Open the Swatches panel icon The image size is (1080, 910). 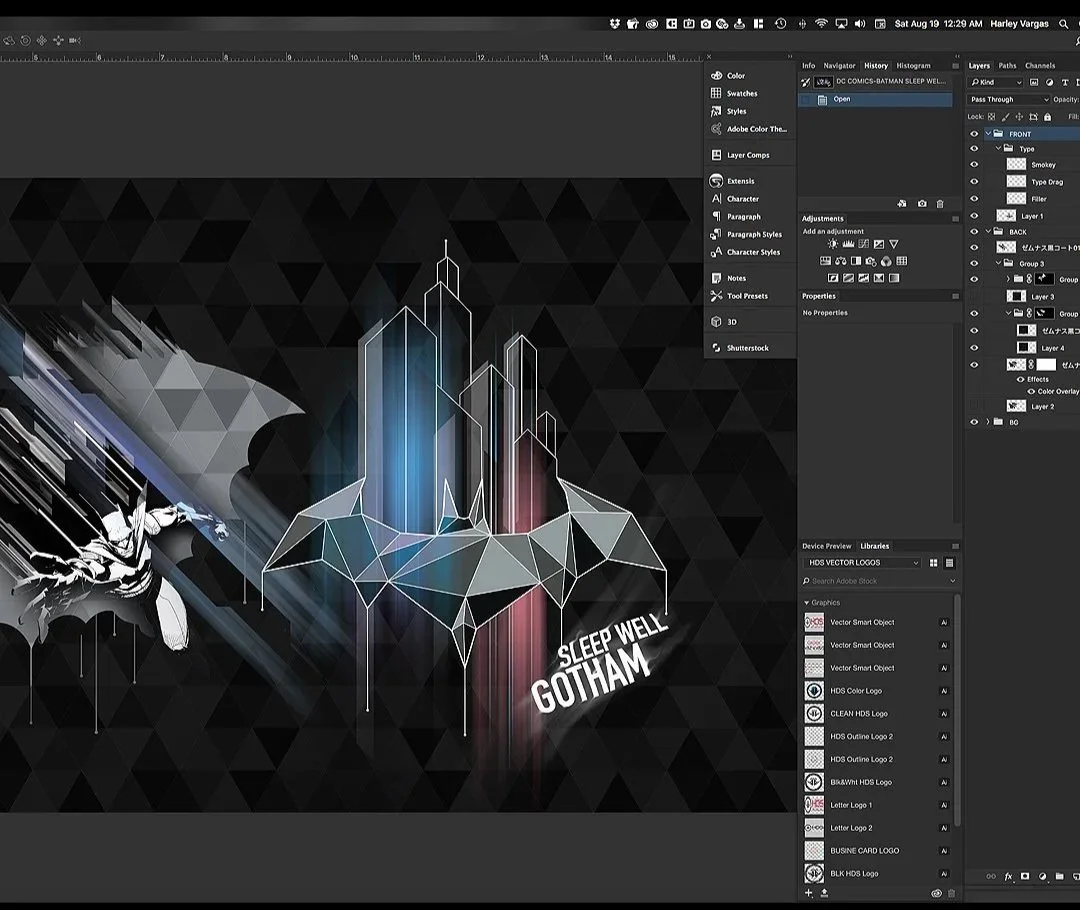click(x=716, y=93)
